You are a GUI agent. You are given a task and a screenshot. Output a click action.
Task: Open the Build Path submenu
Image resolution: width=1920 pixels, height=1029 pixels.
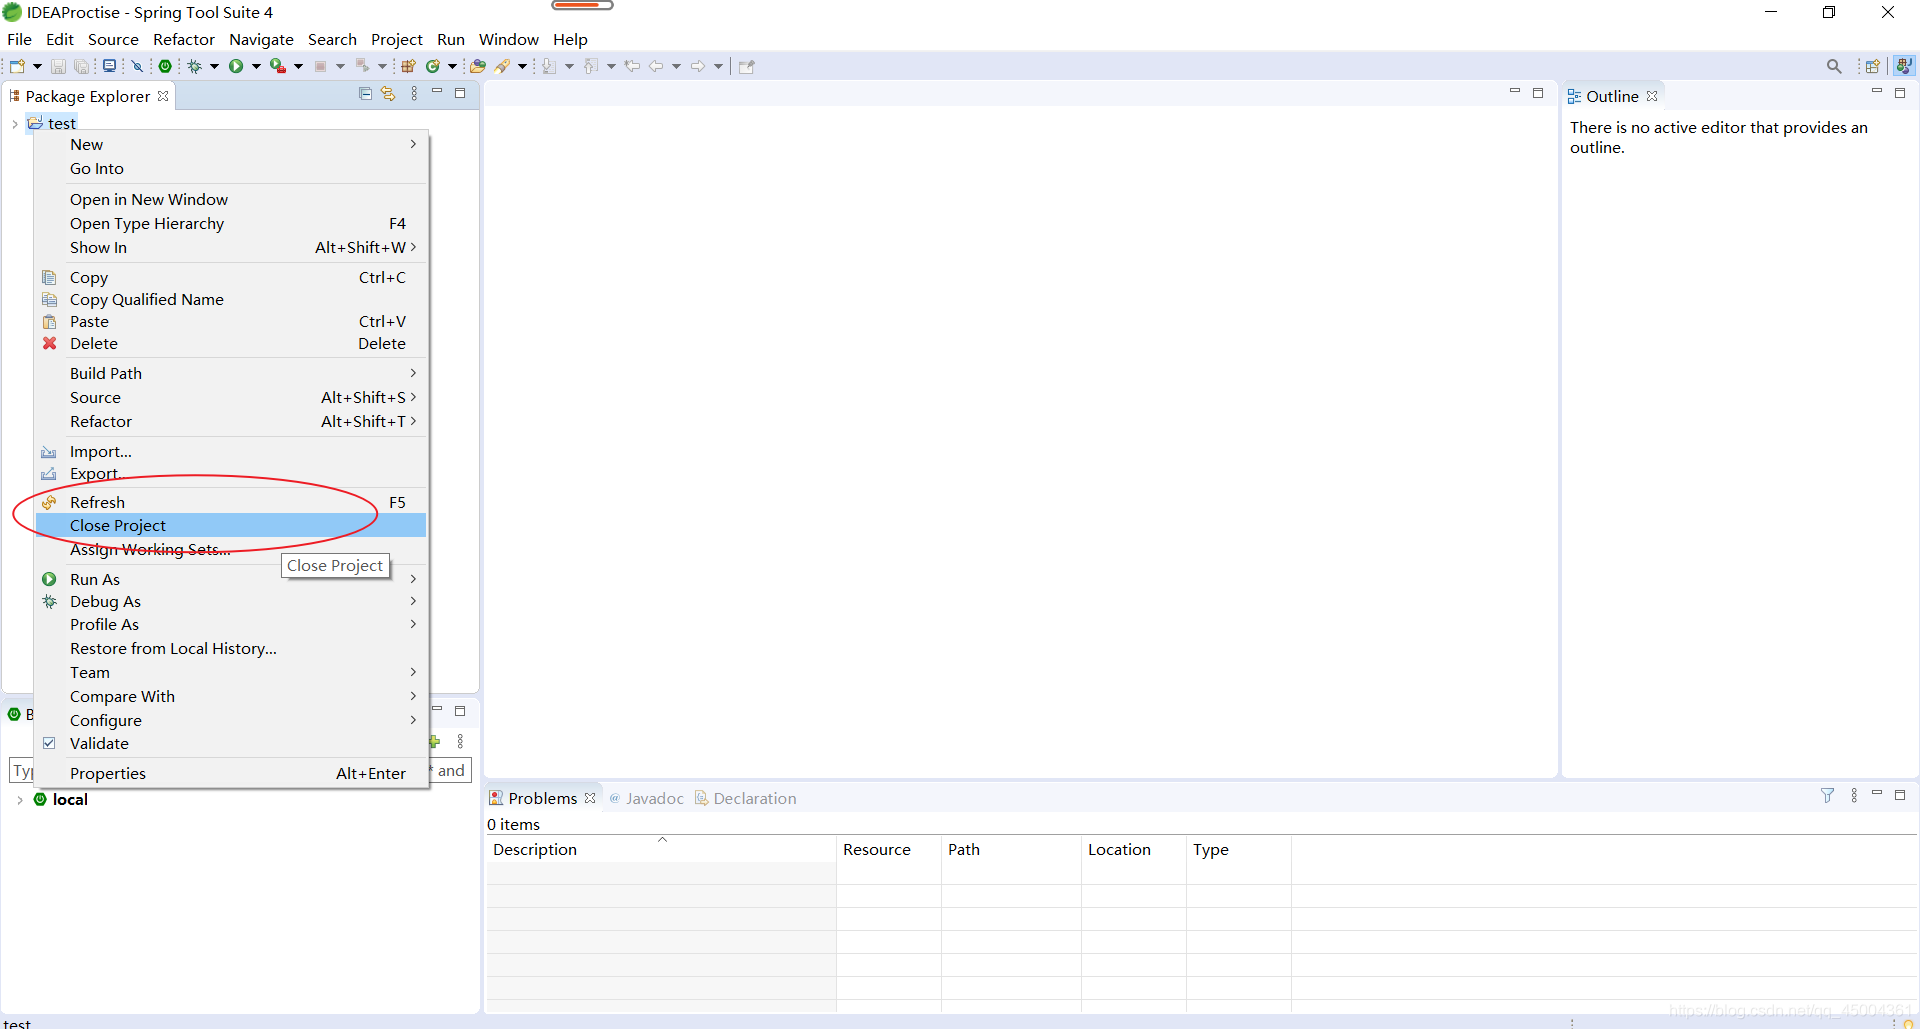[x=231, y=373]
